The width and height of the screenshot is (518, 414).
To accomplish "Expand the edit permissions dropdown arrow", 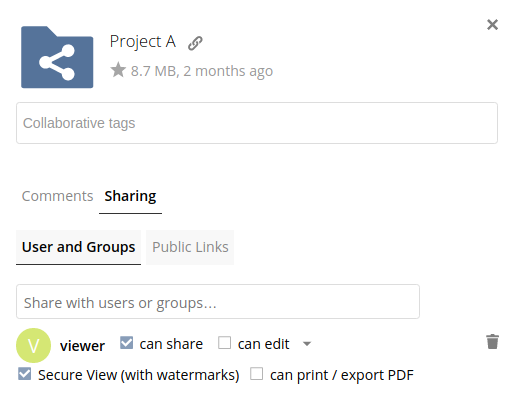I will pos(307,344).
